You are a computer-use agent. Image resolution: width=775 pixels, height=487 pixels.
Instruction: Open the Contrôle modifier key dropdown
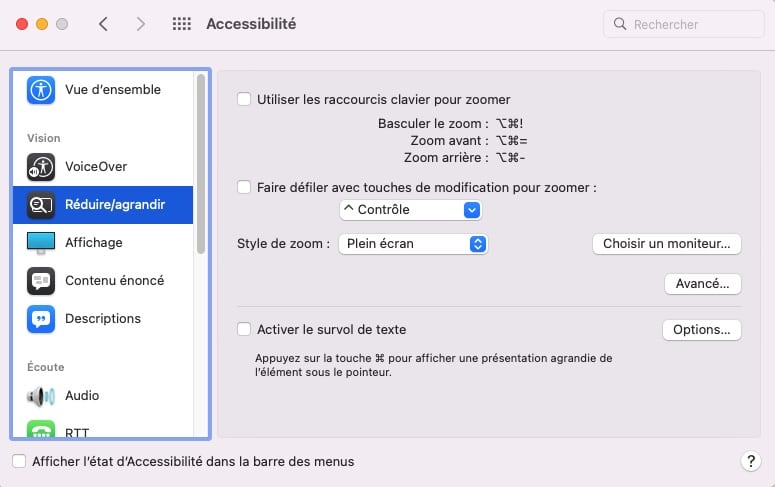point(410,210)
